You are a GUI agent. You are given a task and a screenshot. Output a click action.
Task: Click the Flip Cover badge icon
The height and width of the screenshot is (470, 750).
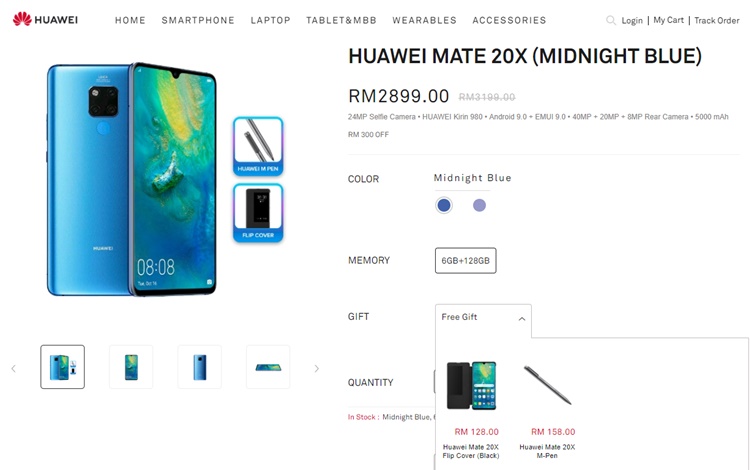258,213
